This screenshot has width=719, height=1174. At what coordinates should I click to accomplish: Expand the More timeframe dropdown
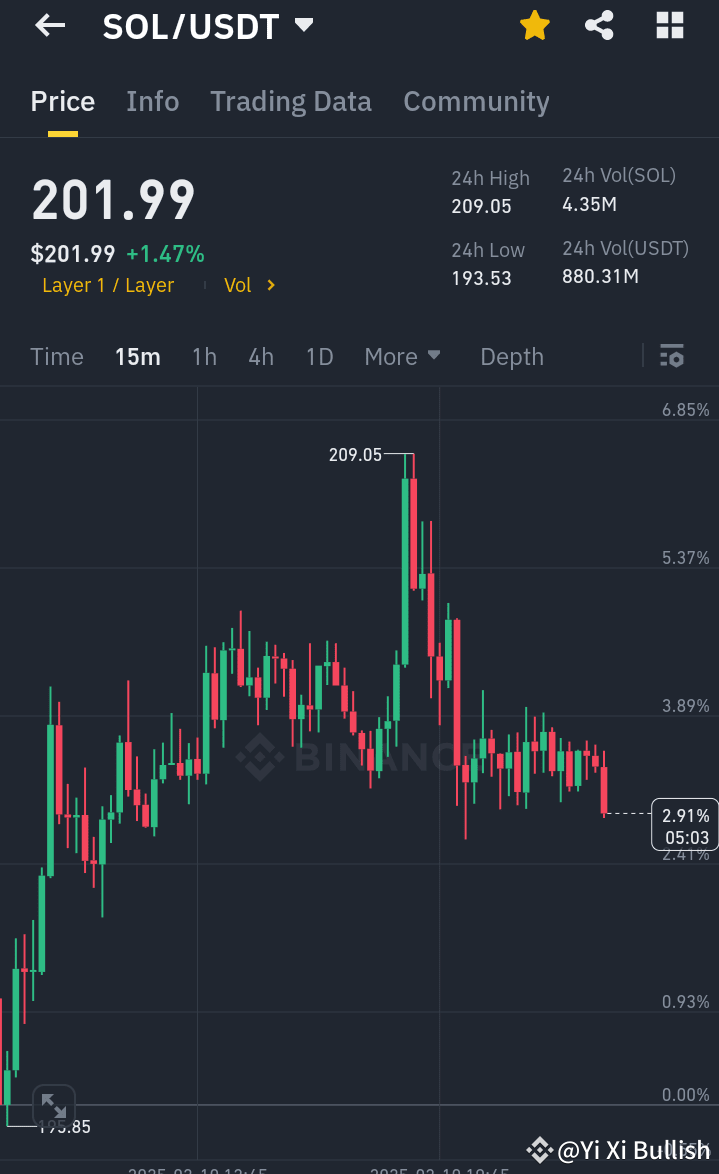pos(402,356)
